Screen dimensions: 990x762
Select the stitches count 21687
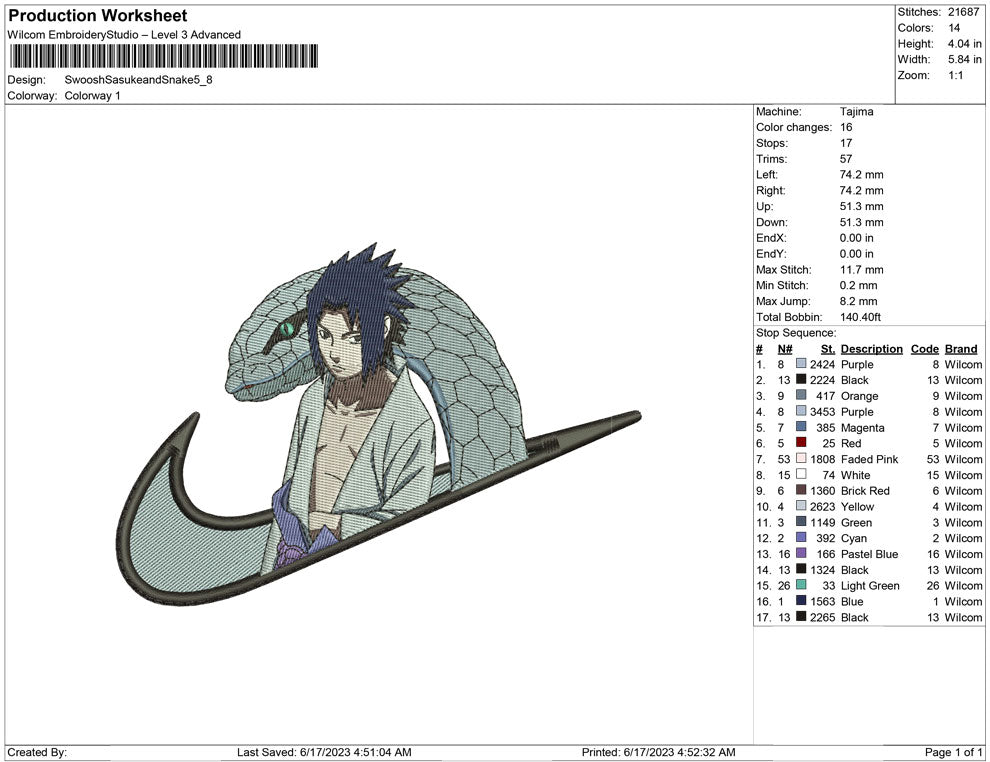click(963, 12)
